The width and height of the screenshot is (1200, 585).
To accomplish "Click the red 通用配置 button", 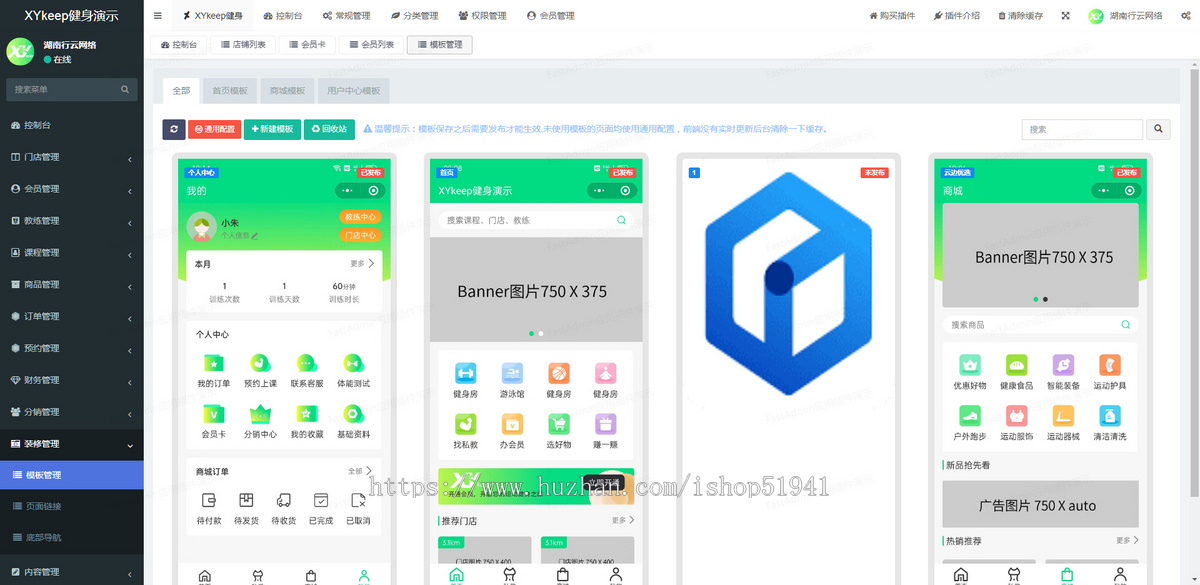I will pyautogui.click(x=215, y=129).
